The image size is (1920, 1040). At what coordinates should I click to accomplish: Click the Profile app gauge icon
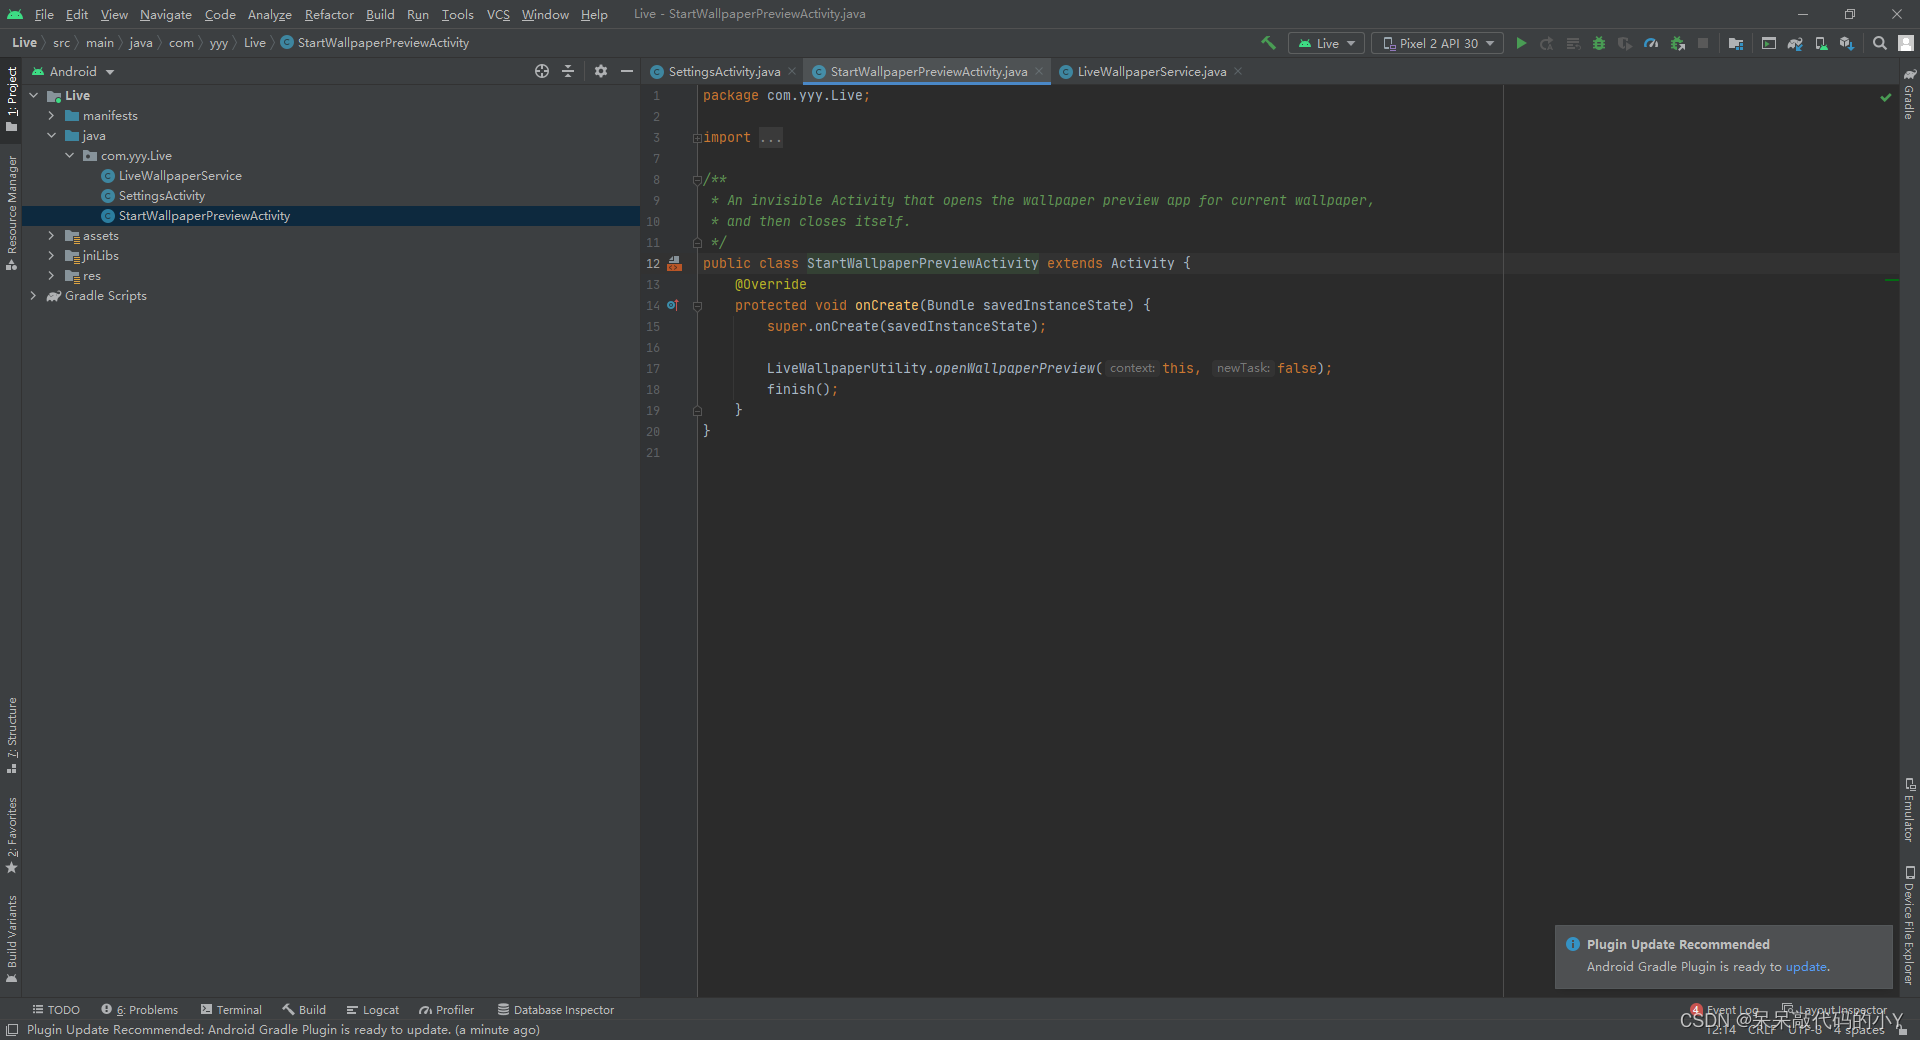[1651, 43]
